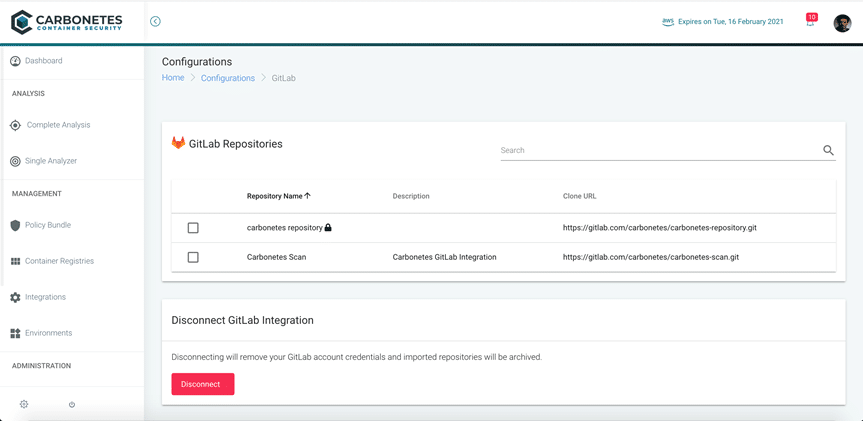Click the ADMINISTRATION section label
Viewport: 863px width, 421px height.
tap(41, 366)
